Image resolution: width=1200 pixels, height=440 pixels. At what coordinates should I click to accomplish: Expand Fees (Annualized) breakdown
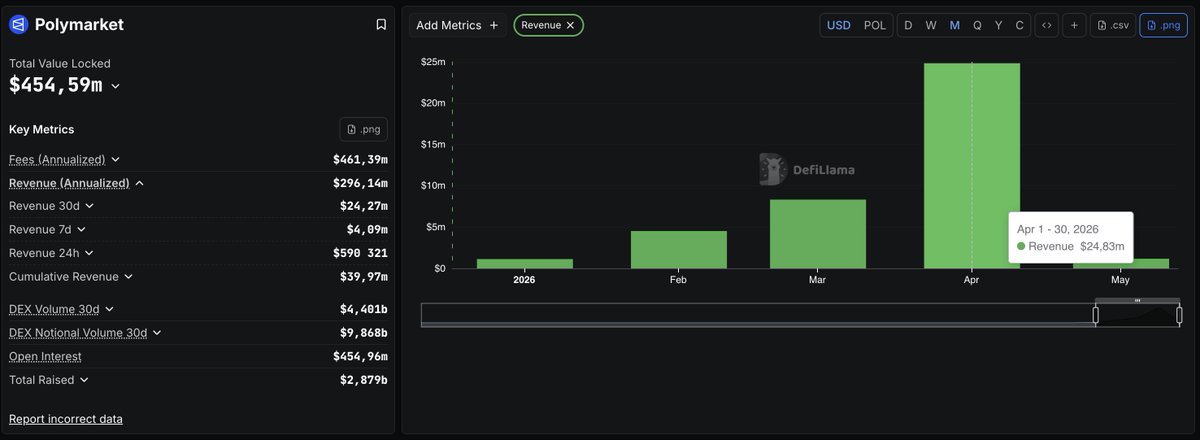116,159
